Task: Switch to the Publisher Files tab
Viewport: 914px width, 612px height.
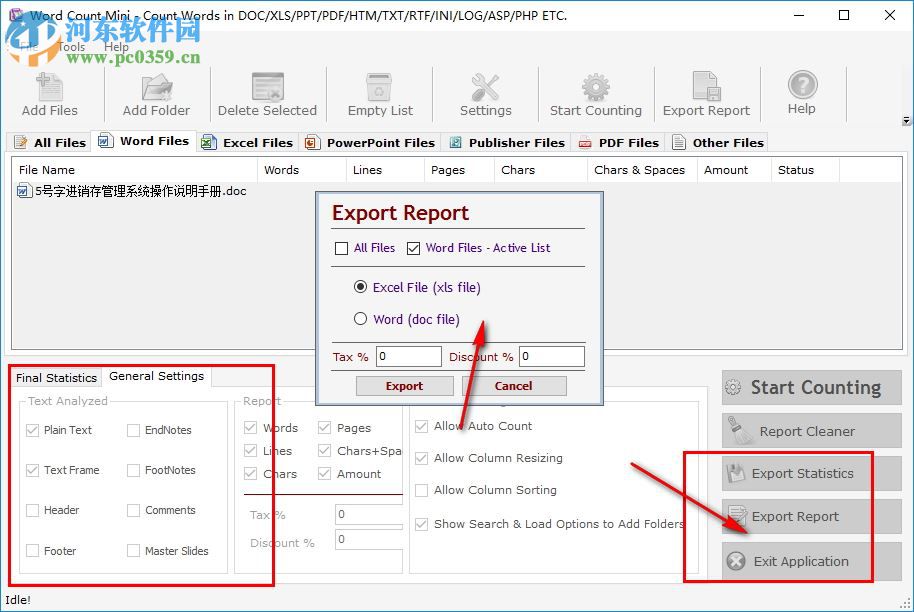Action: pos(506,142)
